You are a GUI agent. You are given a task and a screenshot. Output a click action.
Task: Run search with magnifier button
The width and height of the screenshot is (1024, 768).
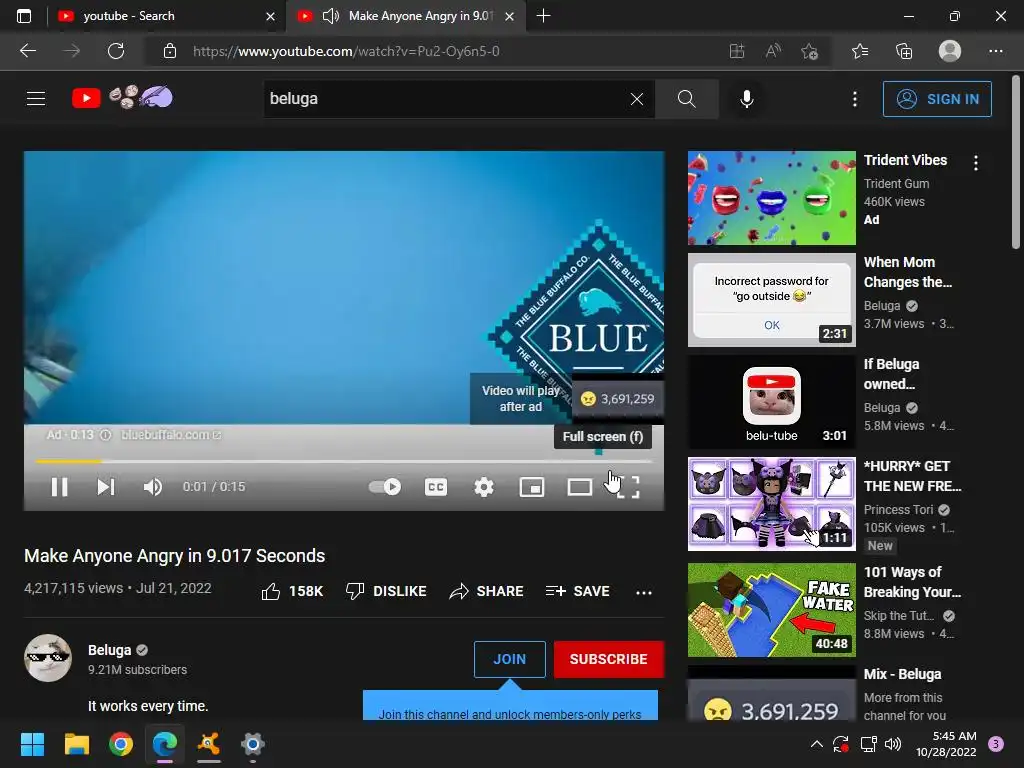coord(686,99)
